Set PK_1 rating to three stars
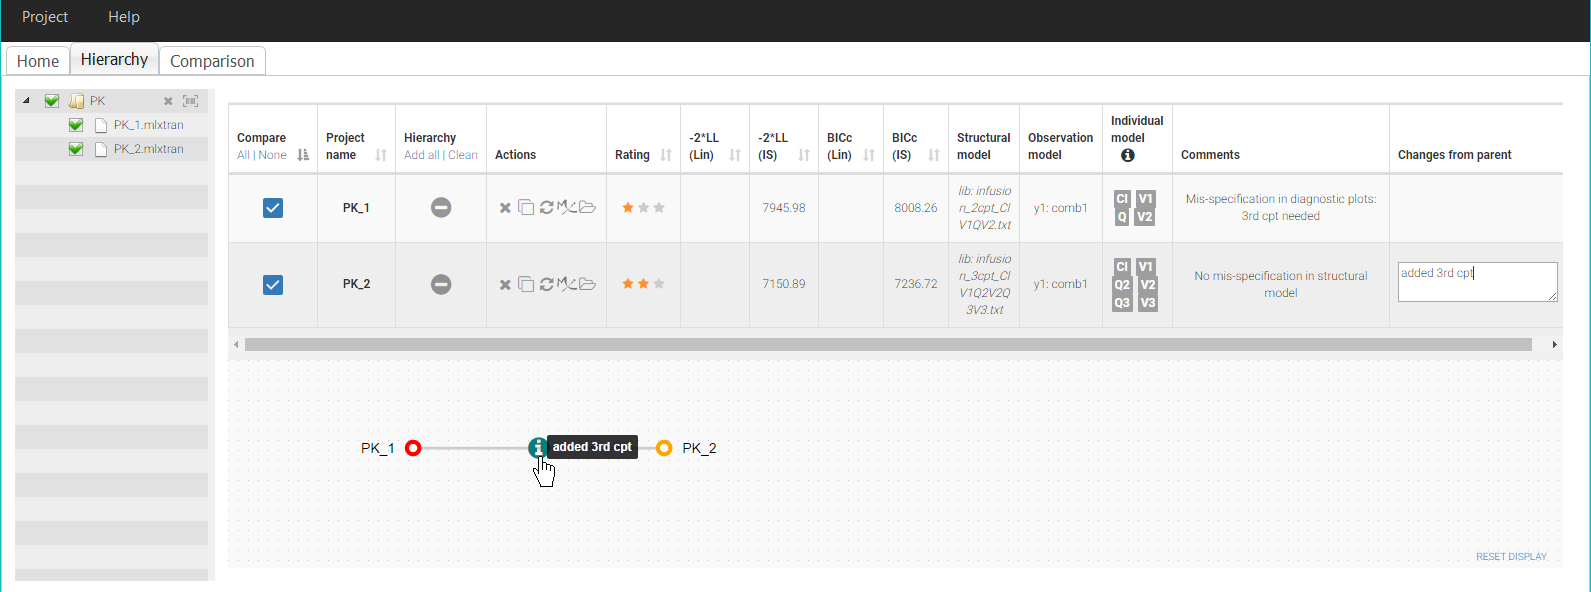This screenshot has height=592, width=1591. pos(659,208)
